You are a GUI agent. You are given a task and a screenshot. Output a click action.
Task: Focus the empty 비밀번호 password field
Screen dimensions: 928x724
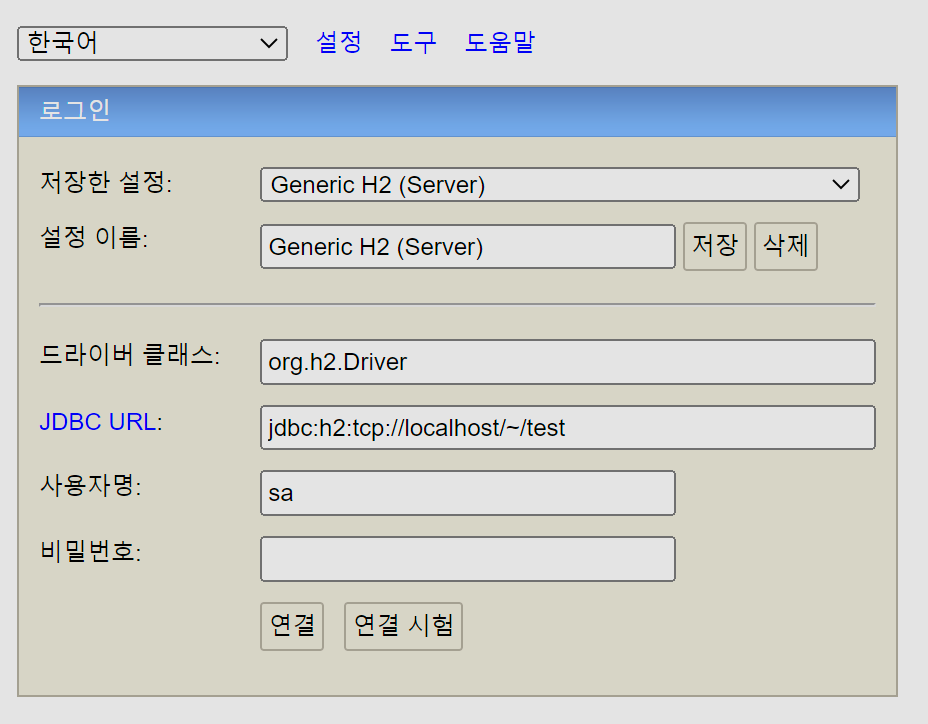pos(468,559)
